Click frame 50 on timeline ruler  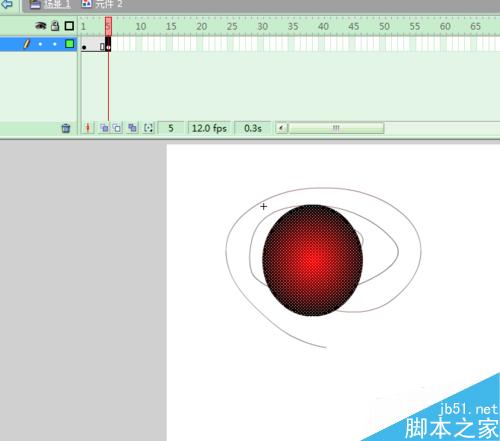(x=384, y=26)
